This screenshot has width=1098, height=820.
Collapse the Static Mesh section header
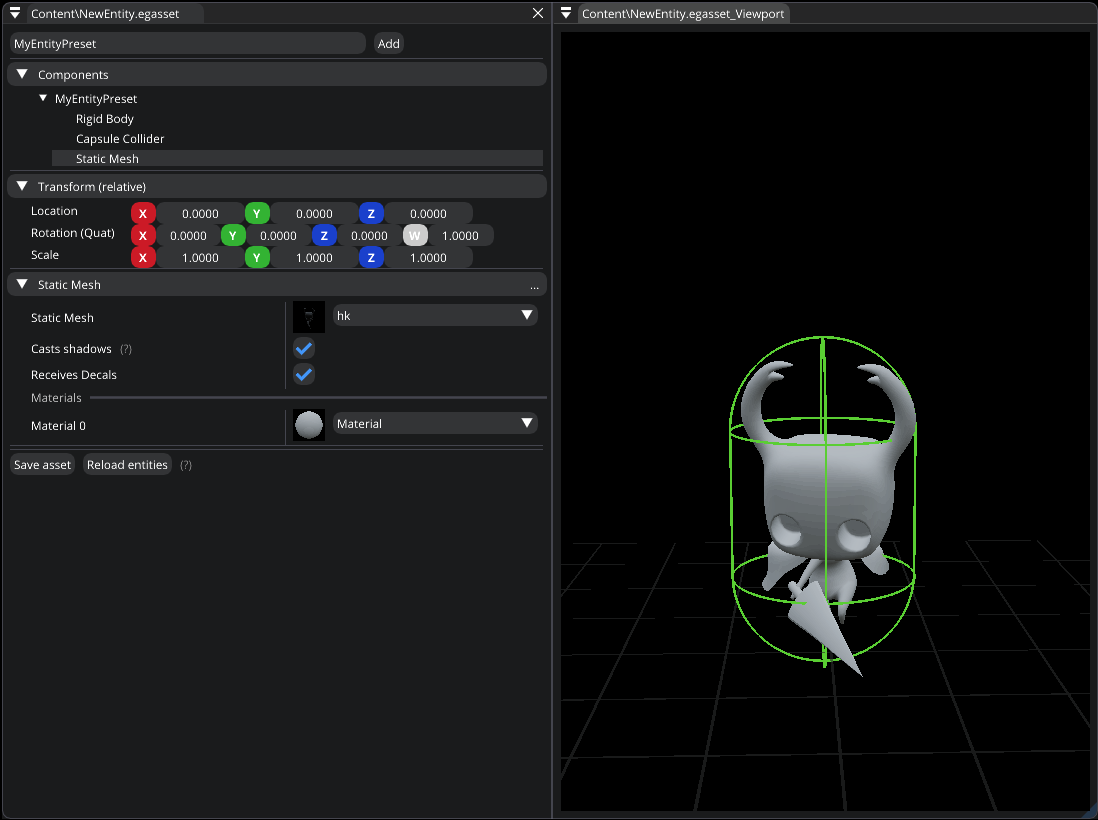22,284
